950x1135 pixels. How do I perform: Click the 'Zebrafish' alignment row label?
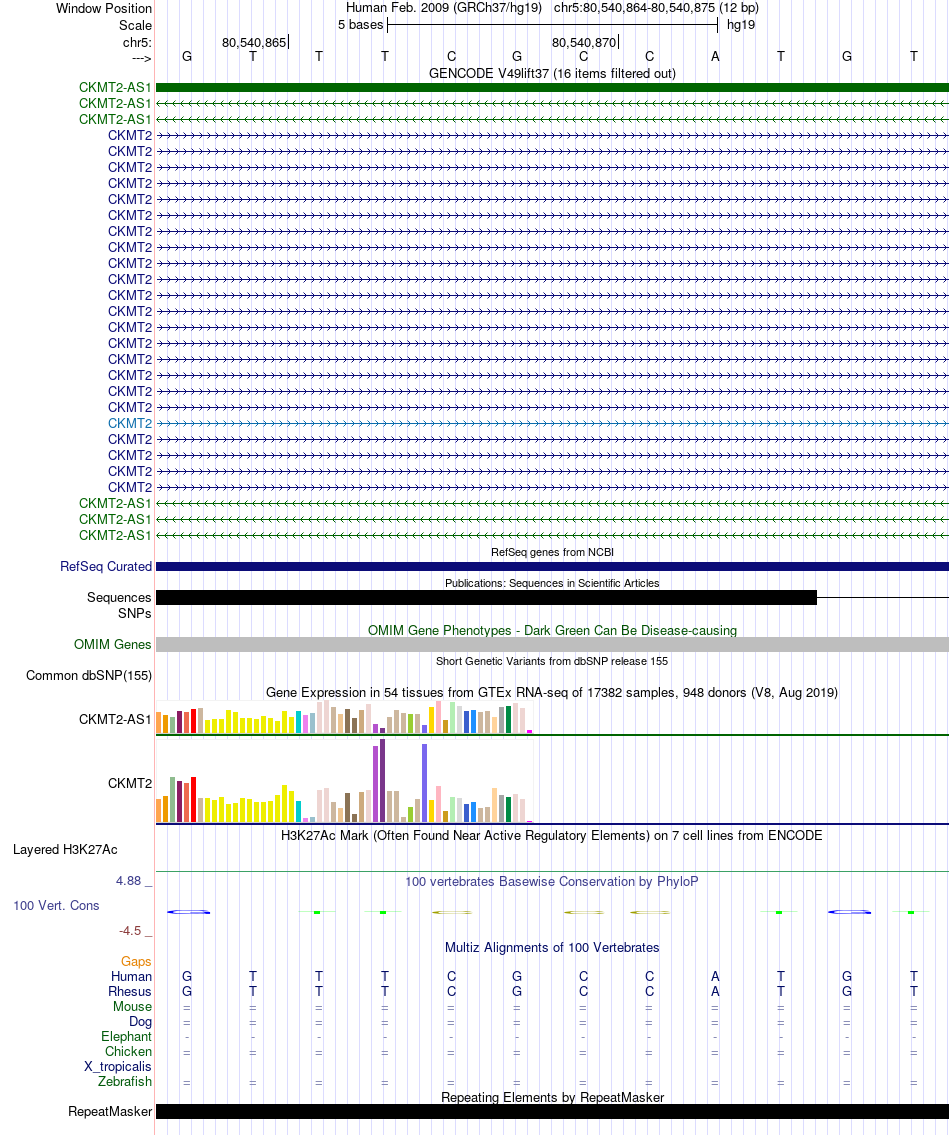tap(125, 1081)
